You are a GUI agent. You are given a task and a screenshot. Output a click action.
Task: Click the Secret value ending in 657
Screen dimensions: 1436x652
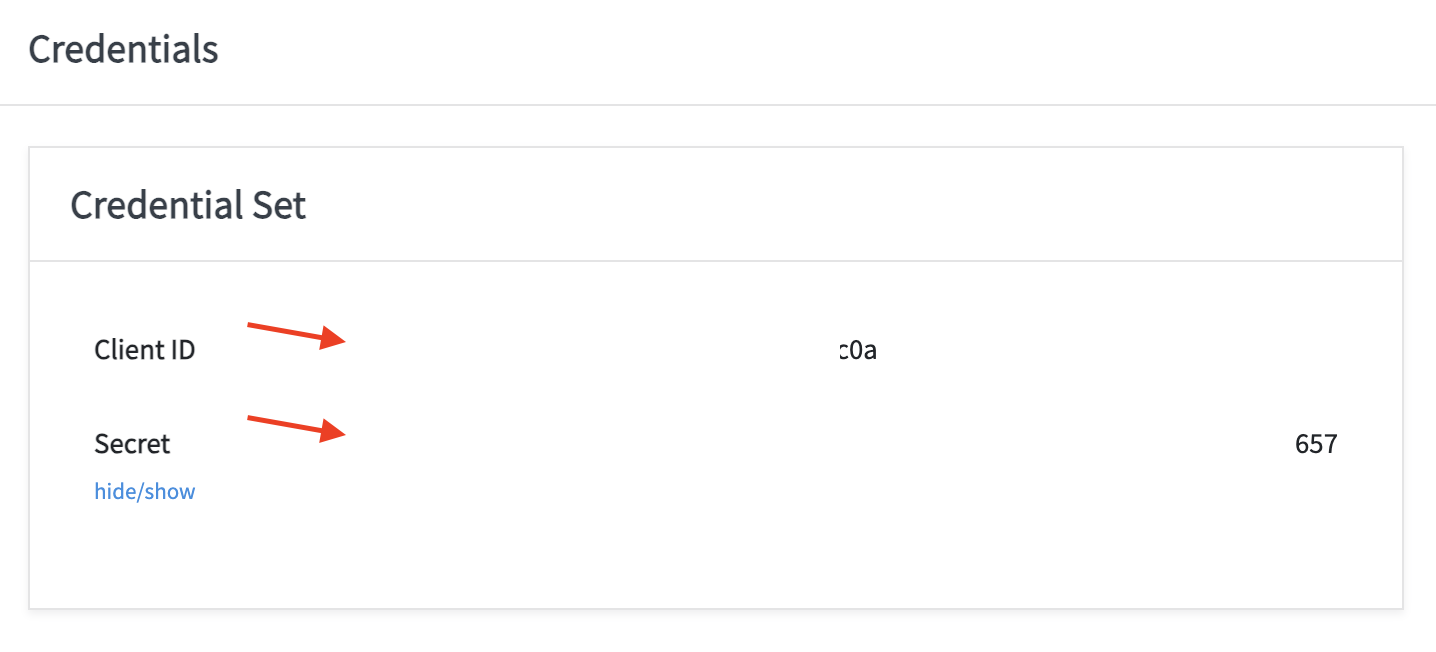tap(1316, 444)
